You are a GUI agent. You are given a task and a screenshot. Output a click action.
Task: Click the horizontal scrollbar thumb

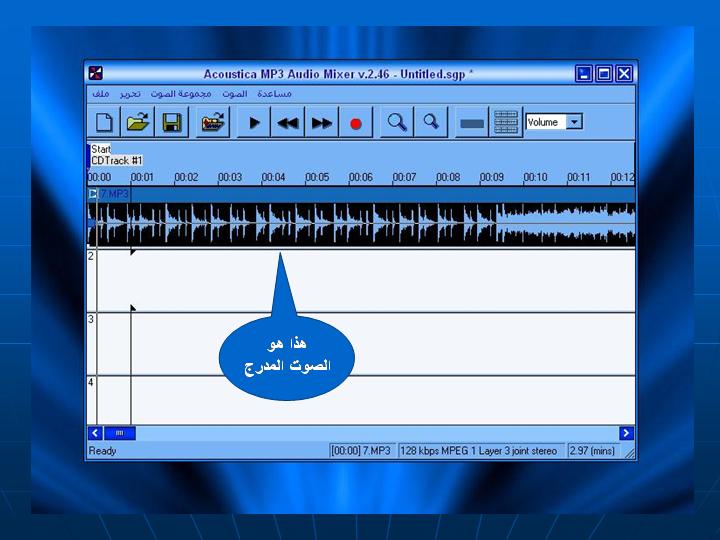click(x=120, y=433)
